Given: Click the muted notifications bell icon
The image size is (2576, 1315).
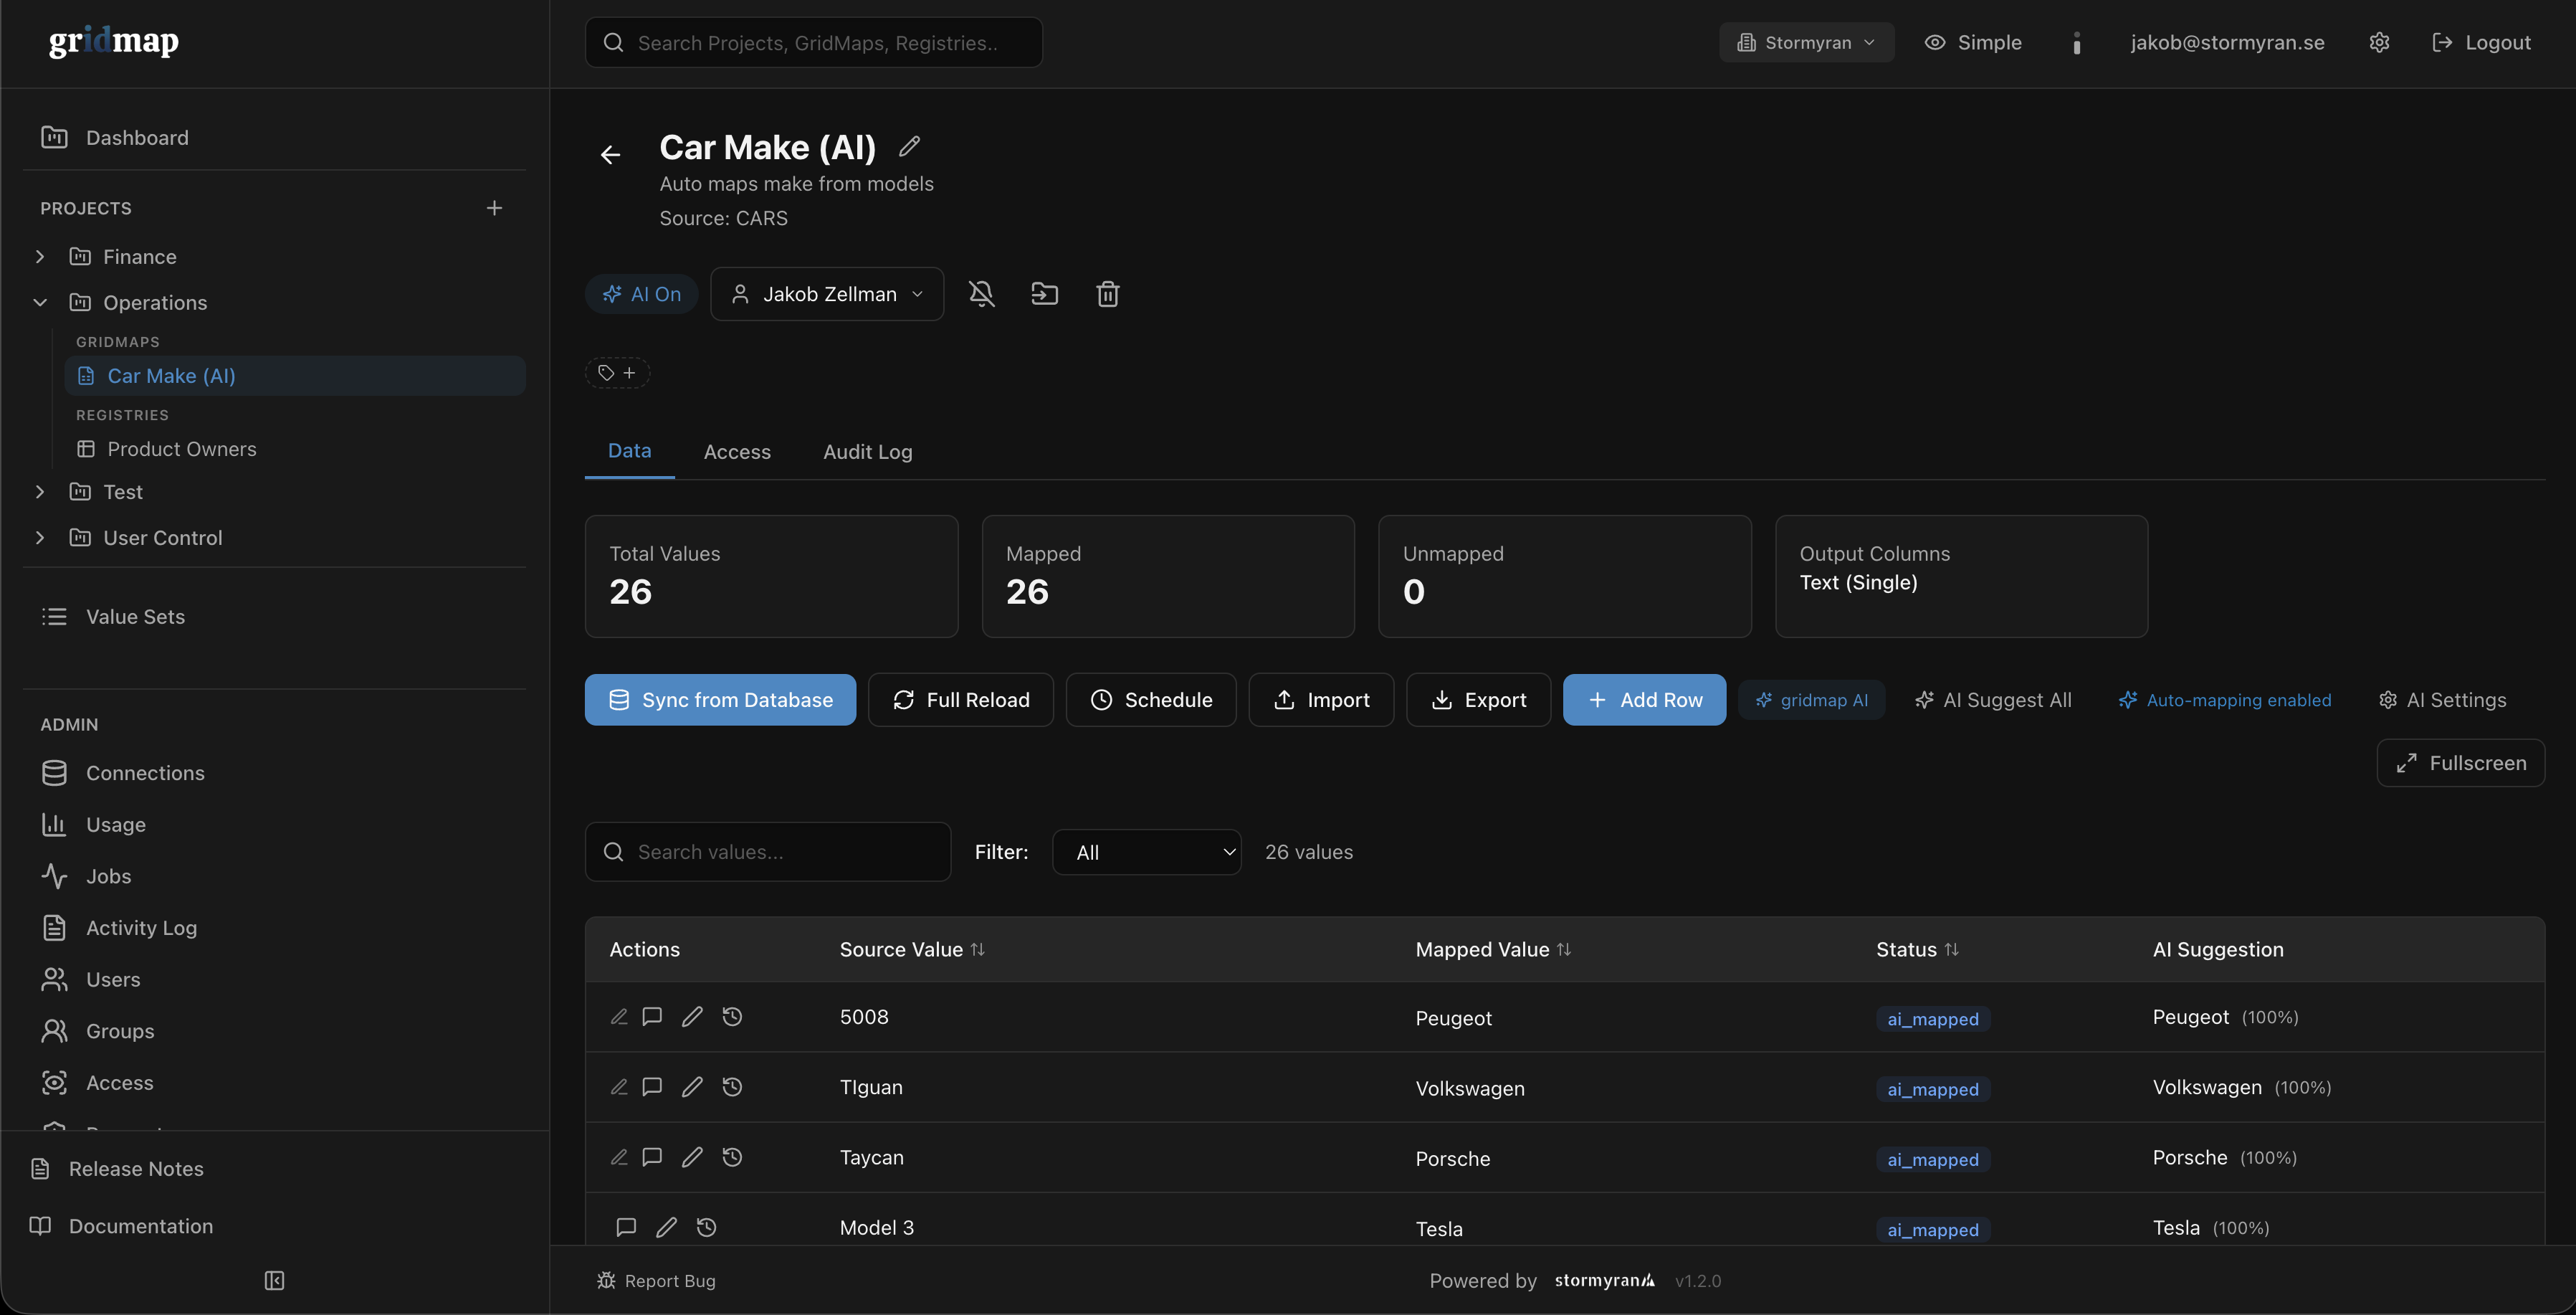Looking at the screenshot, I should tap(982, 294).
